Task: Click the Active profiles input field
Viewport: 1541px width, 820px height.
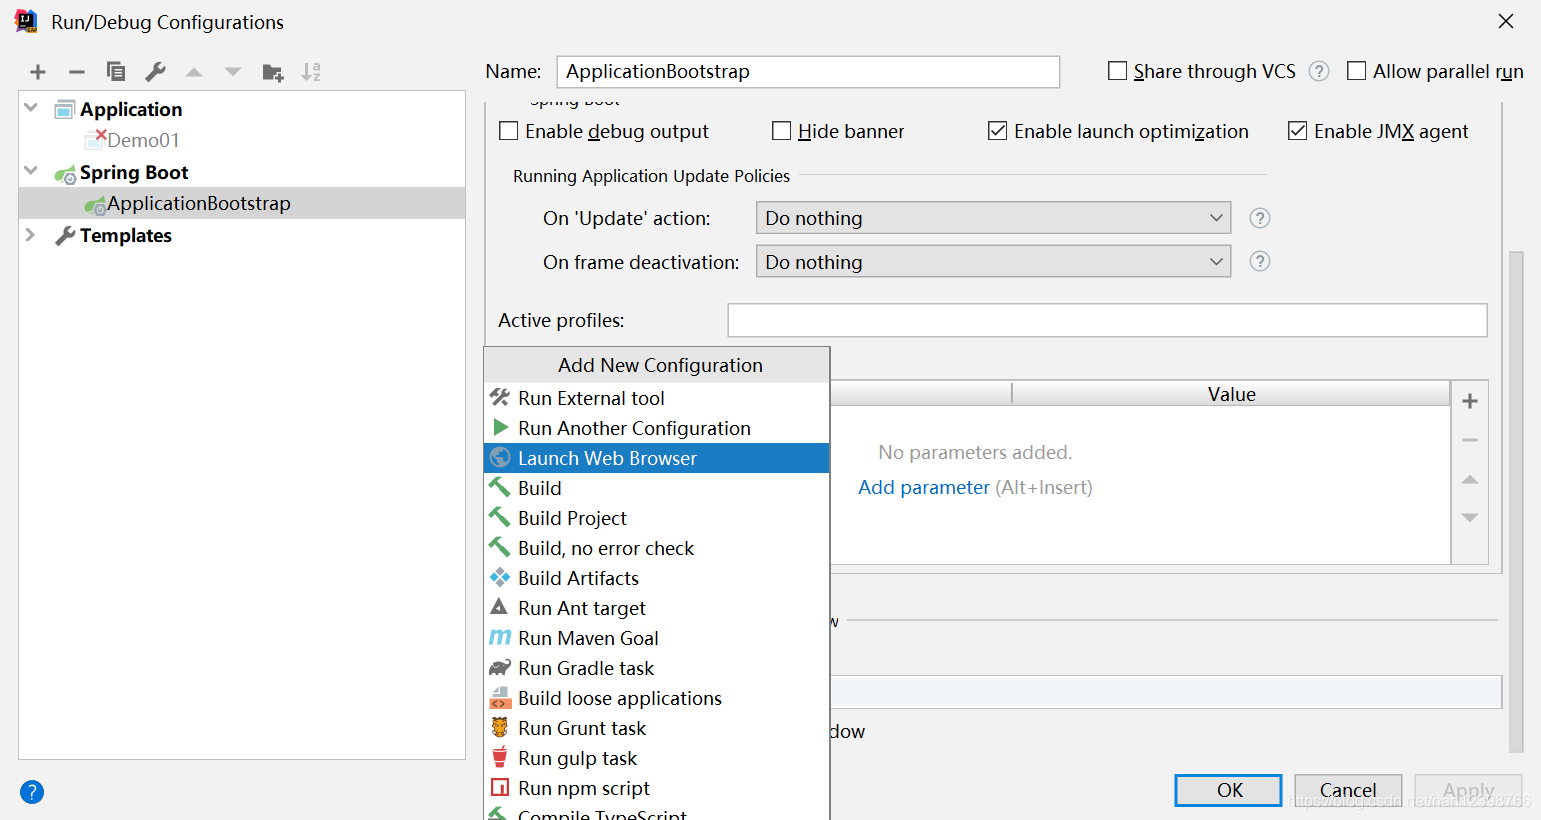Action: [x=1107, y=320]
